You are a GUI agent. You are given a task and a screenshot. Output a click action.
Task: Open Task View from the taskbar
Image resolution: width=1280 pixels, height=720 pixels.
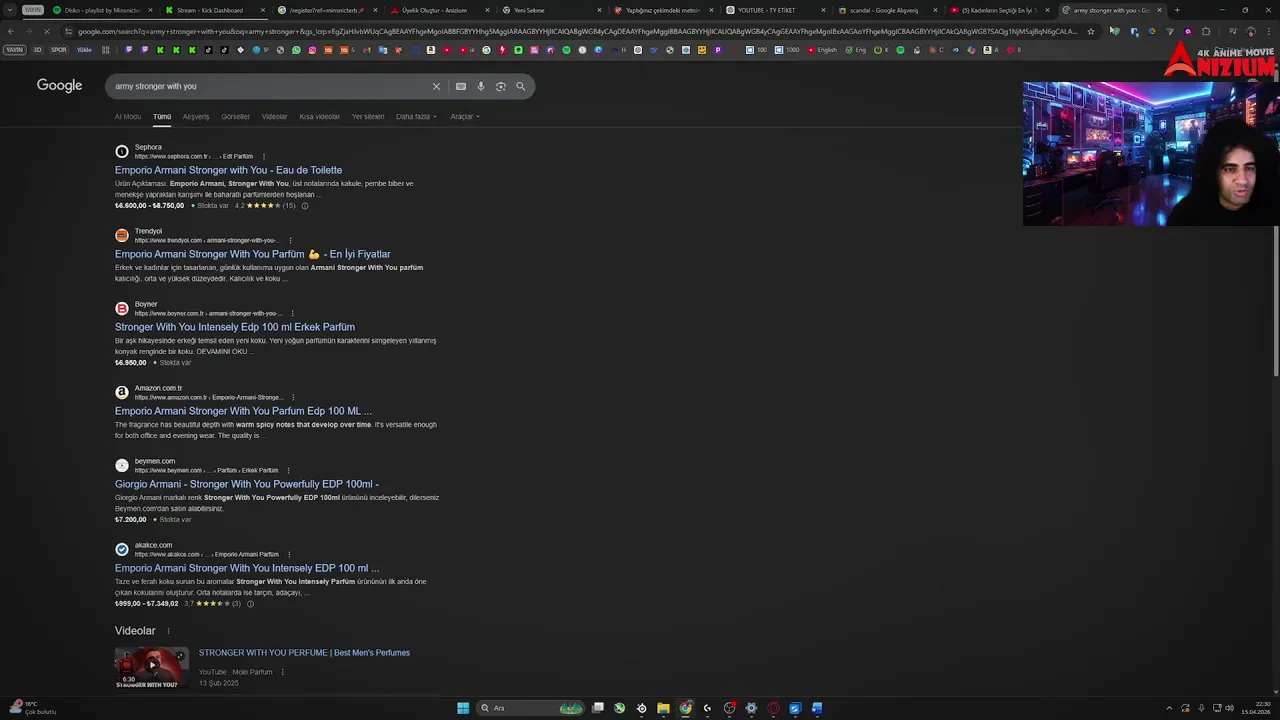(597, 708)
